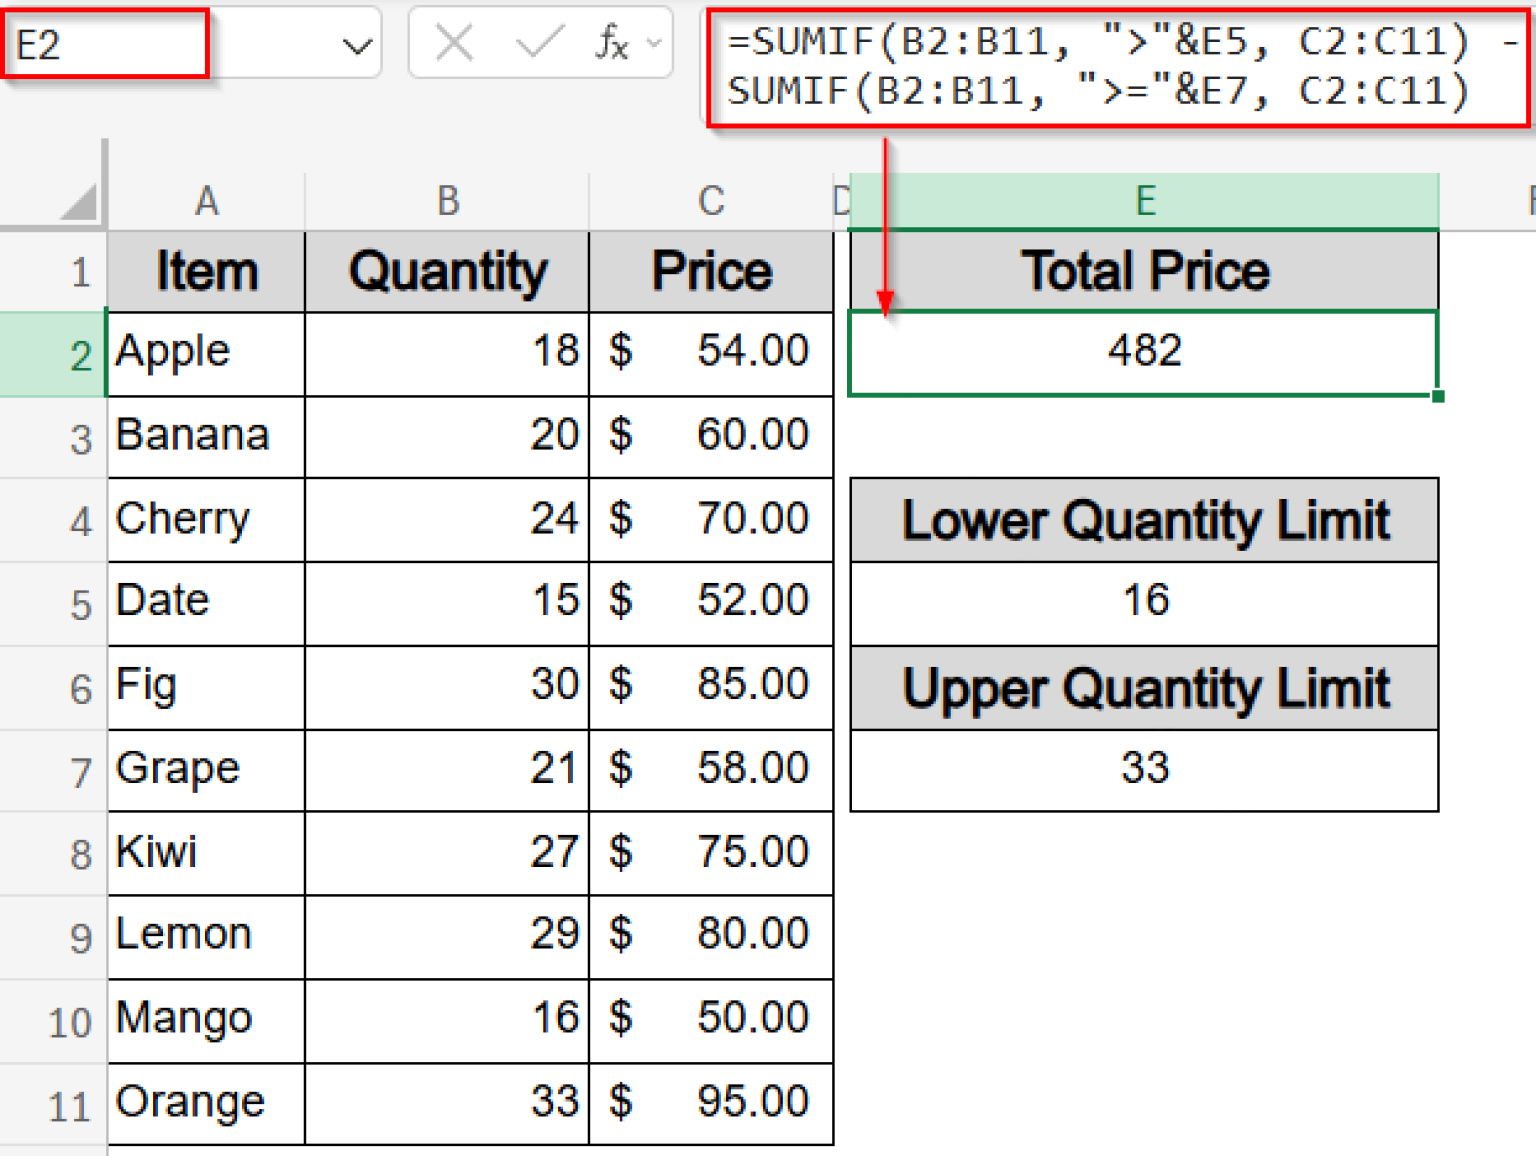Click the Upper Quantity Limit label cell

coord(1145,688)
